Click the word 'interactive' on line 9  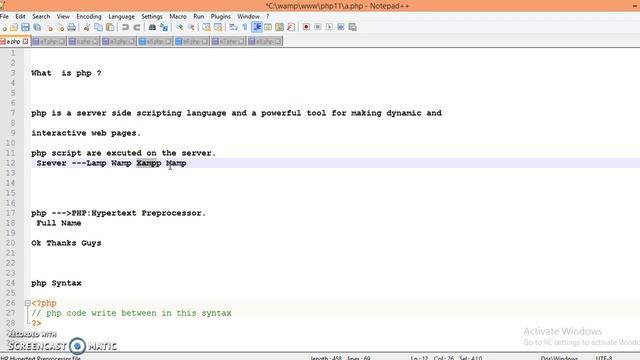pyautogui.click(x=59, y=133)
